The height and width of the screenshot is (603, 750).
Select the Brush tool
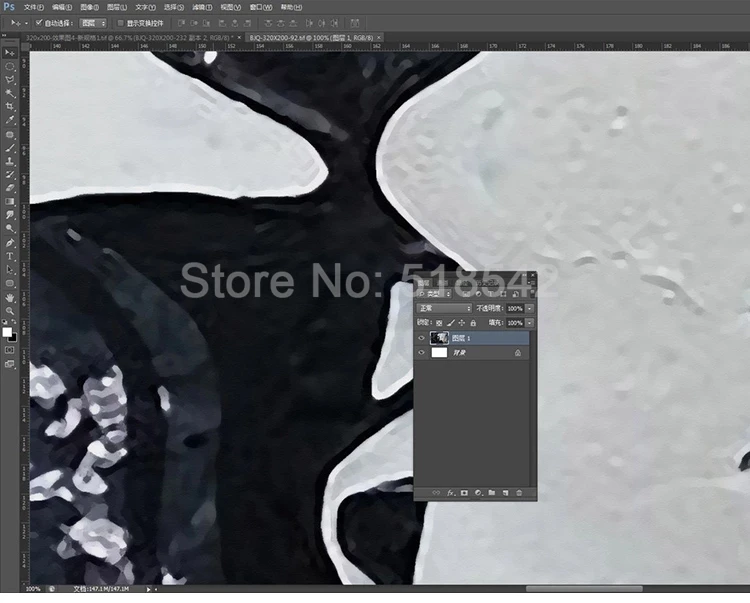point(10,148)
